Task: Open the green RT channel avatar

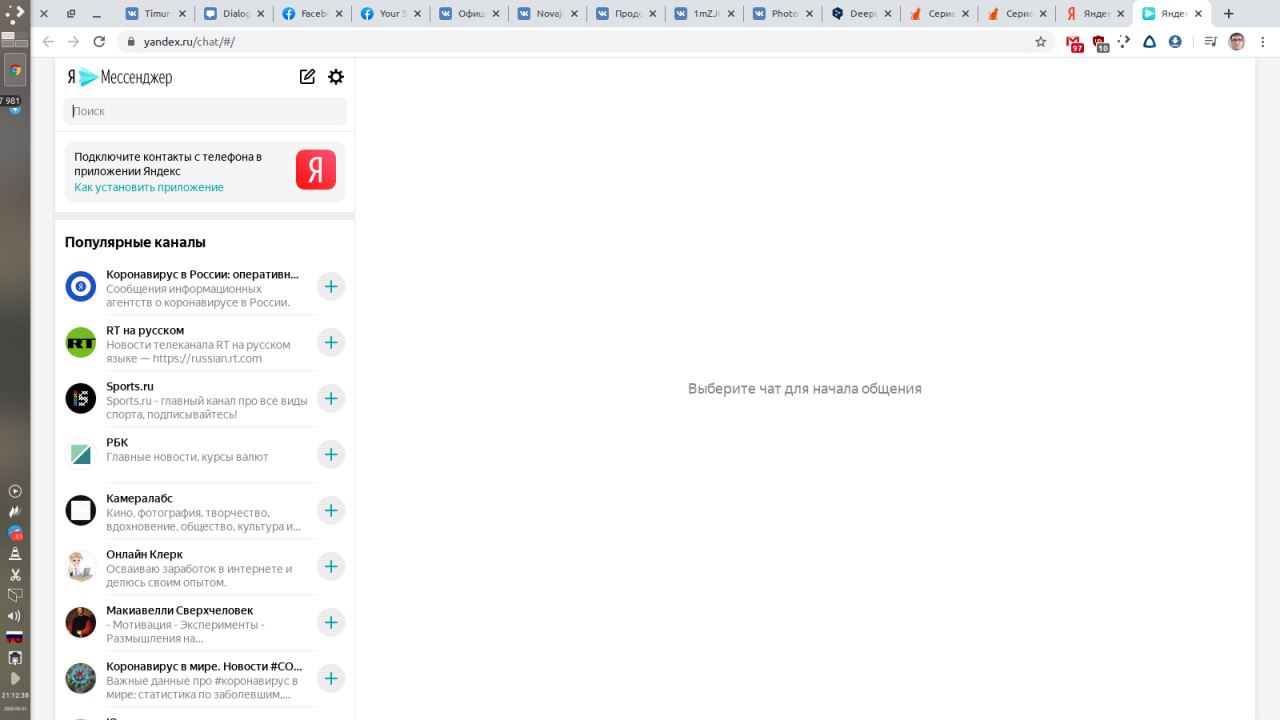Action: 81,343
